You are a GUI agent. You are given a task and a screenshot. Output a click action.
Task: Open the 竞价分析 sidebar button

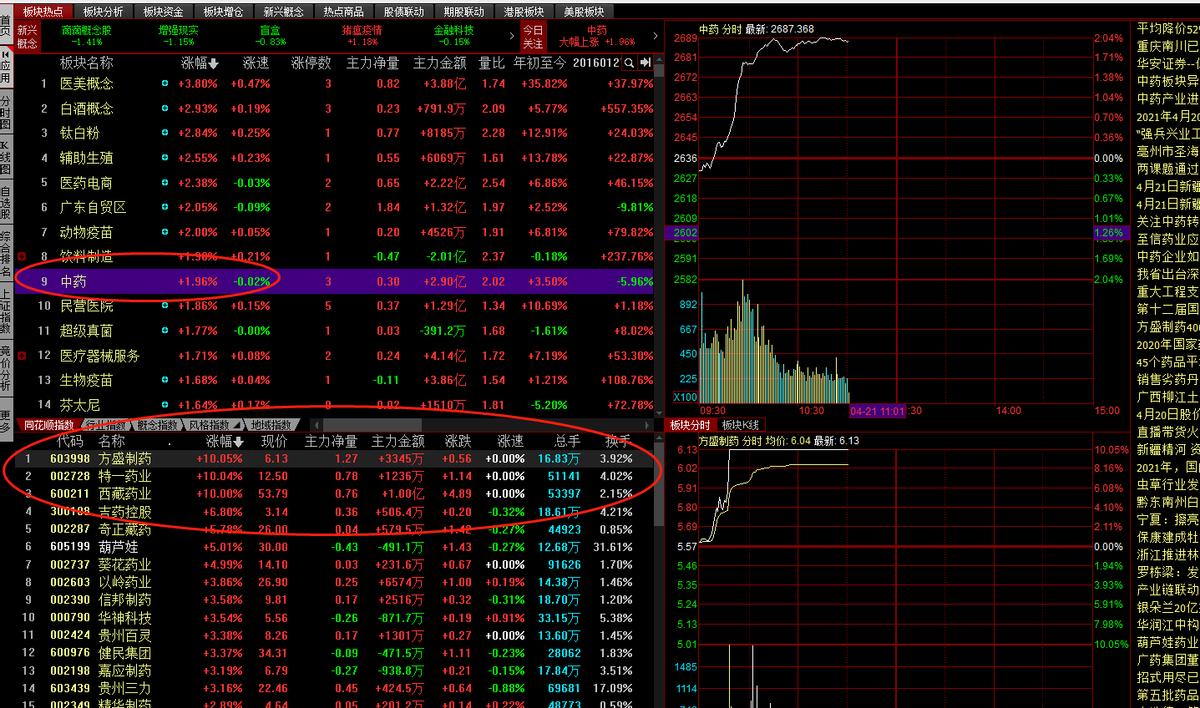6,368
